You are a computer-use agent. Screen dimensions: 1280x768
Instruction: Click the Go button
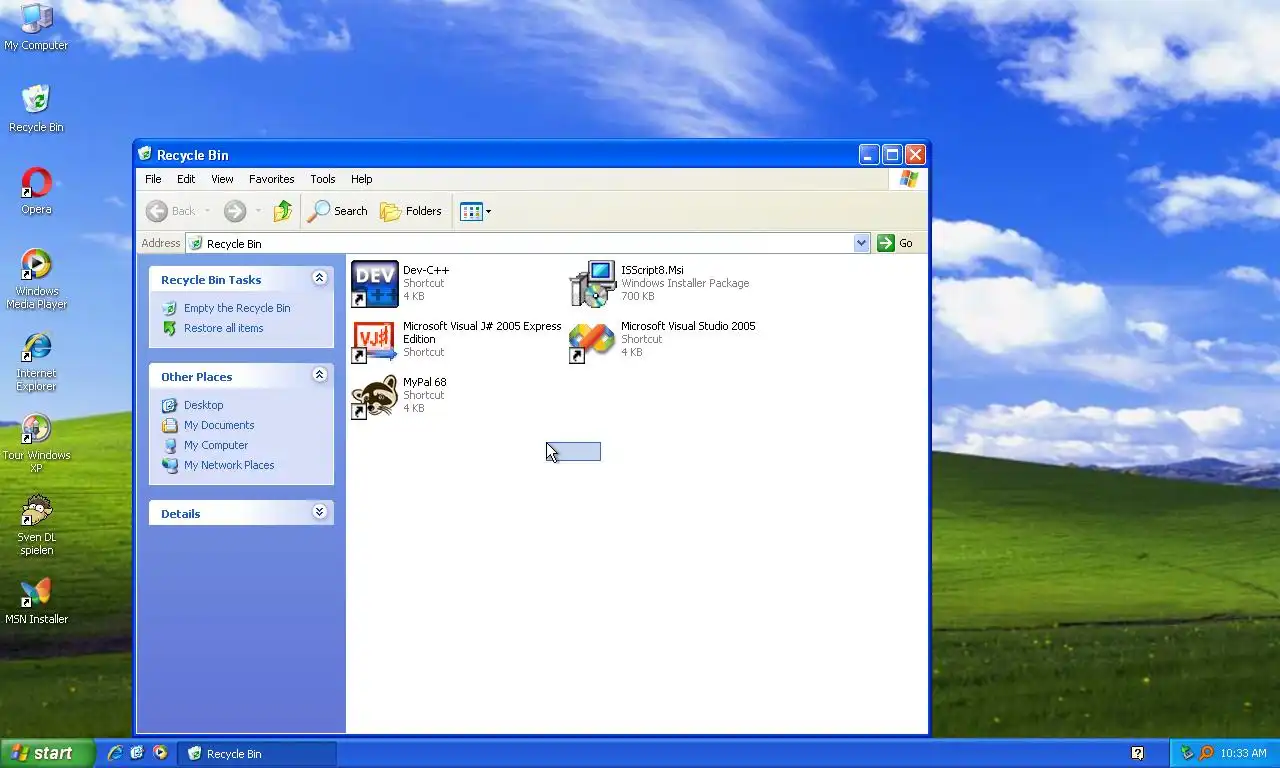click(x=895, y=243)
